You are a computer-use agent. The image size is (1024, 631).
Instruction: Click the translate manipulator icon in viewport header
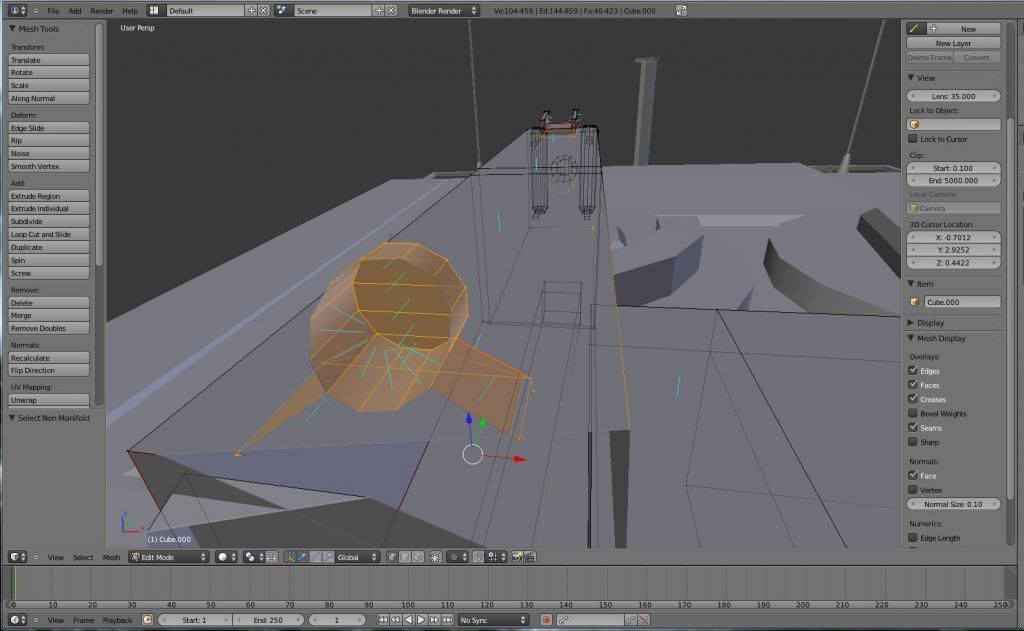pyautogui.click(x=302, y=557)
